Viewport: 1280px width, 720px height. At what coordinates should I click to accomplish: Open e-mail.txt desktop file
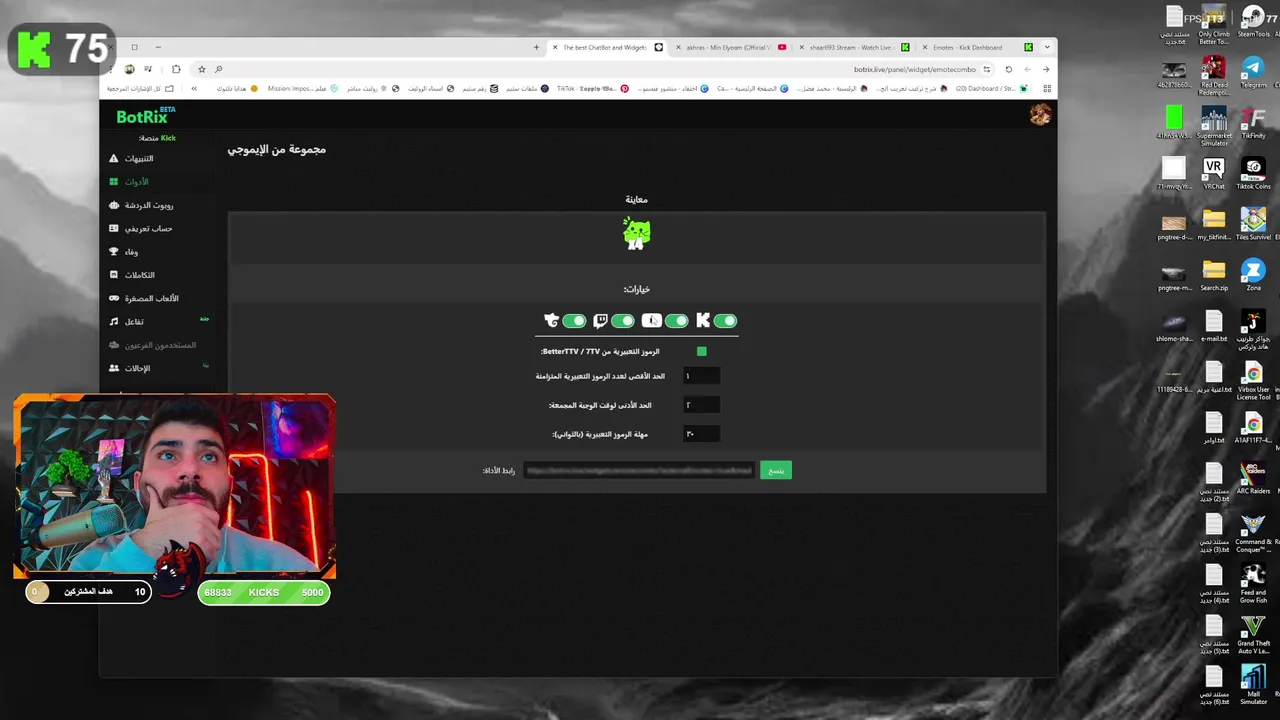[x=1214, y=326]
